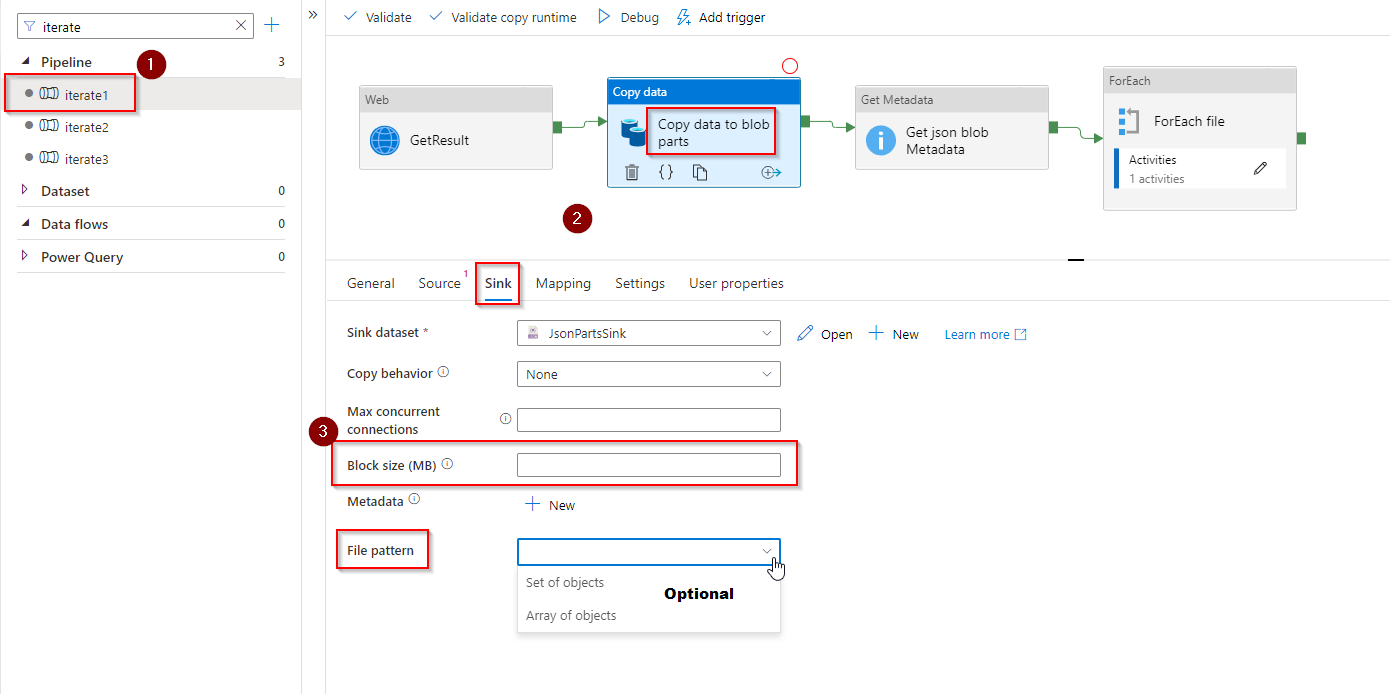Open the iterate1 pipeline
Image resolution: width=1390 pixels, height=694 pixels.
pos(87,94)
